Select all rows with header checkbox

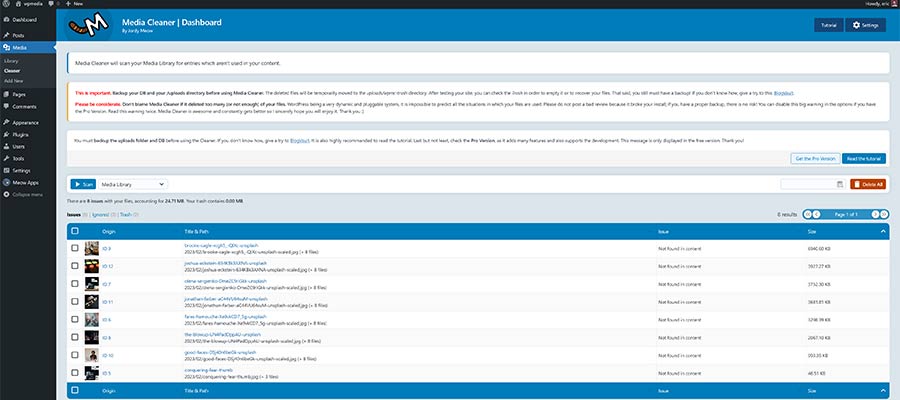(75, 231)
